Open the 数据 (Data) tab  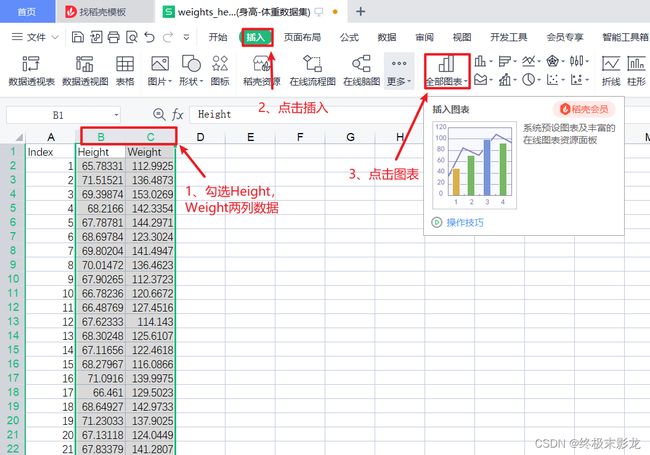[387, 37]
